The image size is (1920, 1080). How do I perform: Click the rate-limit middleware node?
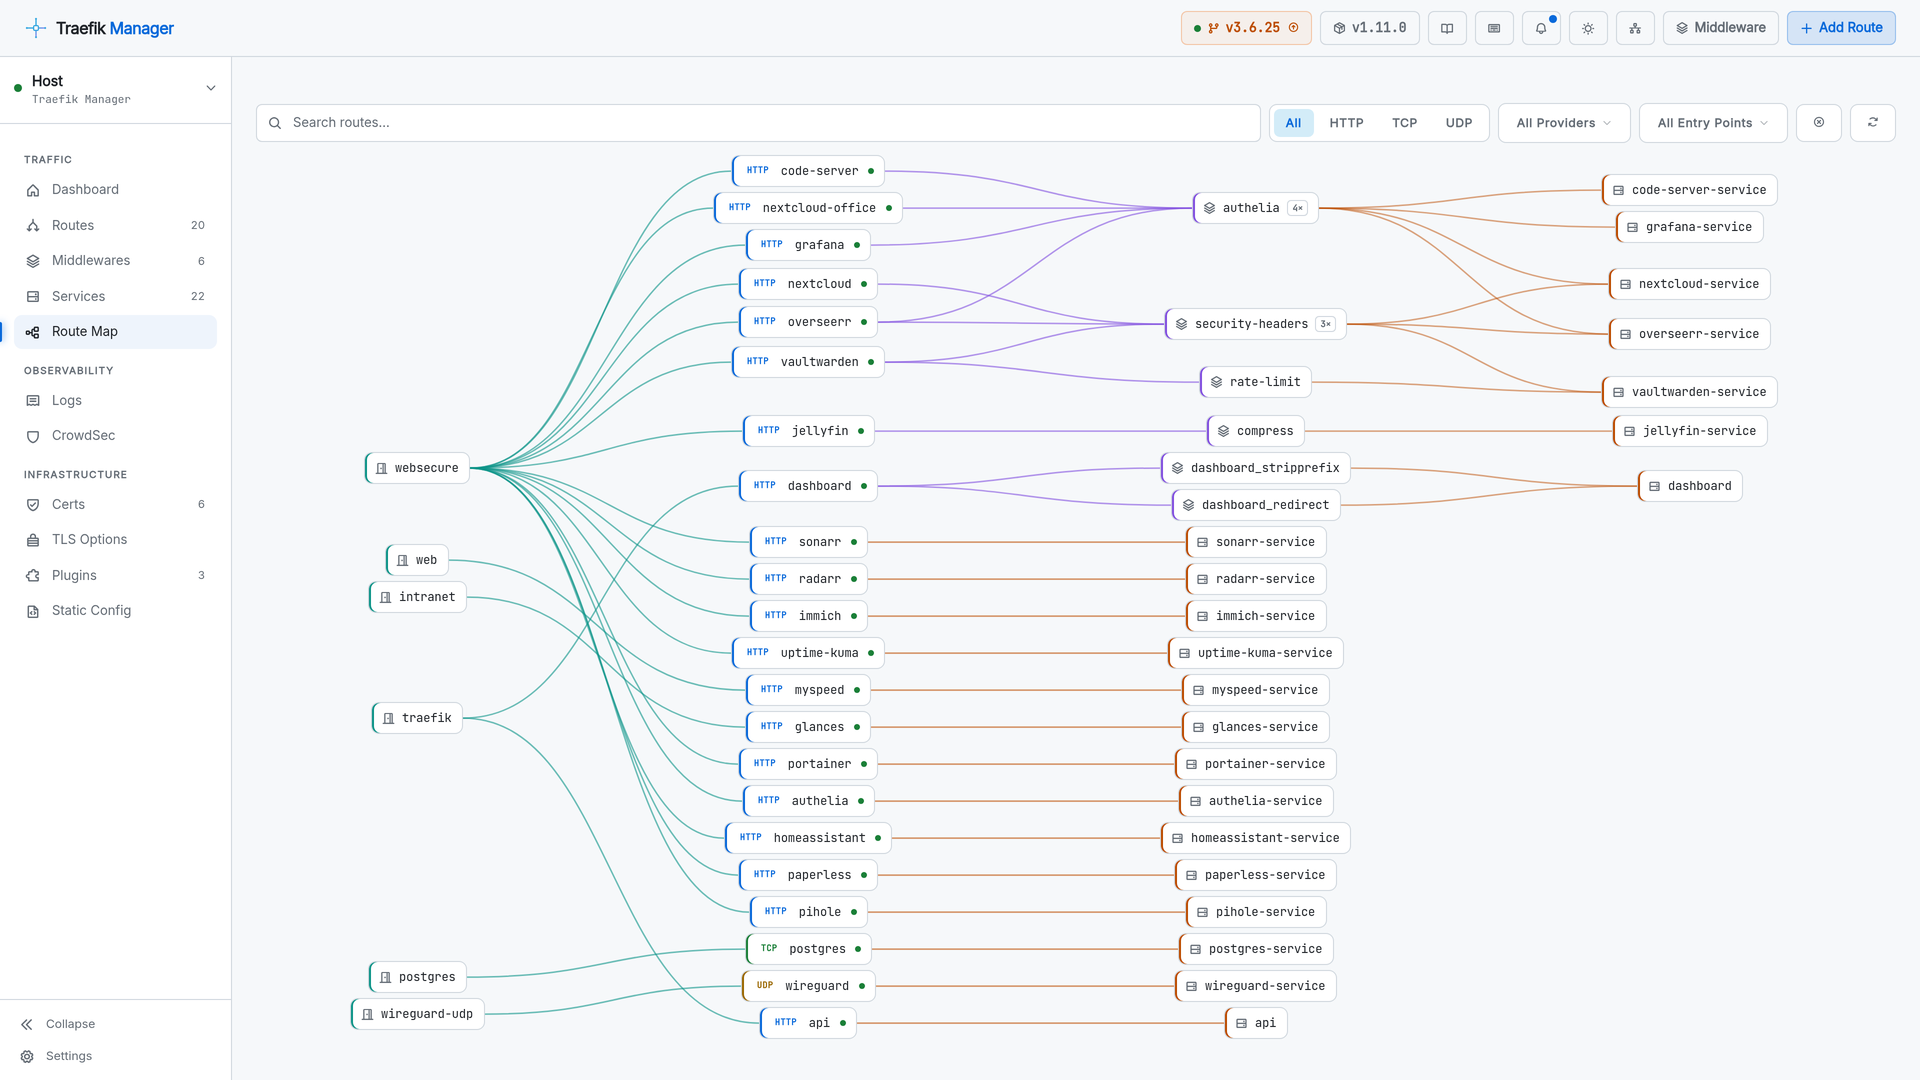1255,382
